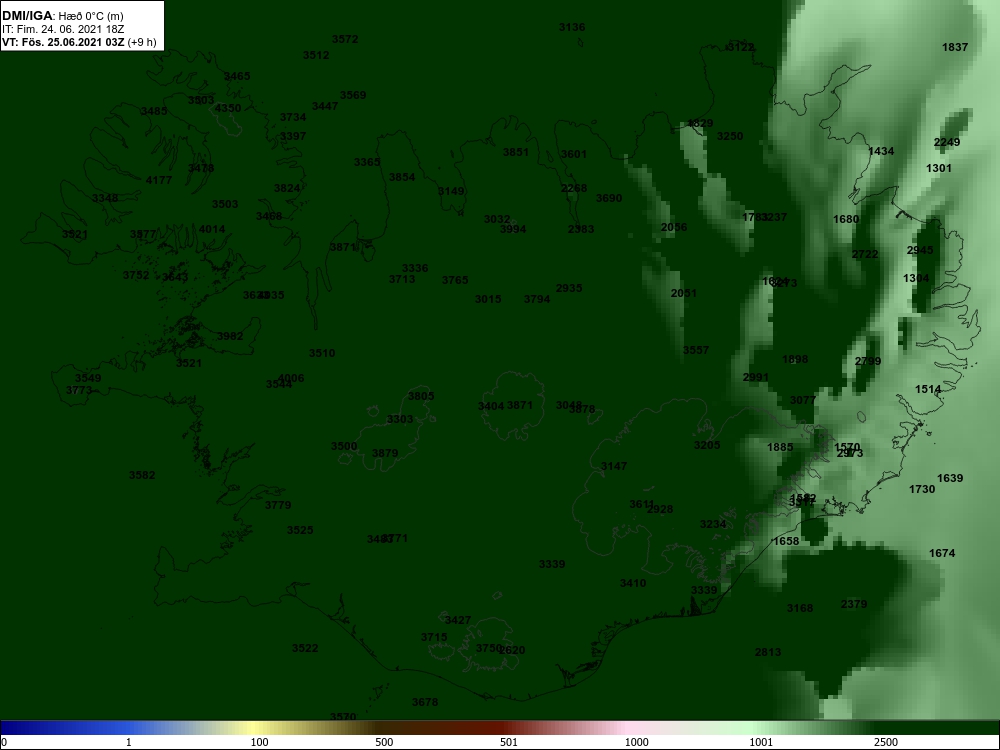Click the map value 3397

(293, 136)
